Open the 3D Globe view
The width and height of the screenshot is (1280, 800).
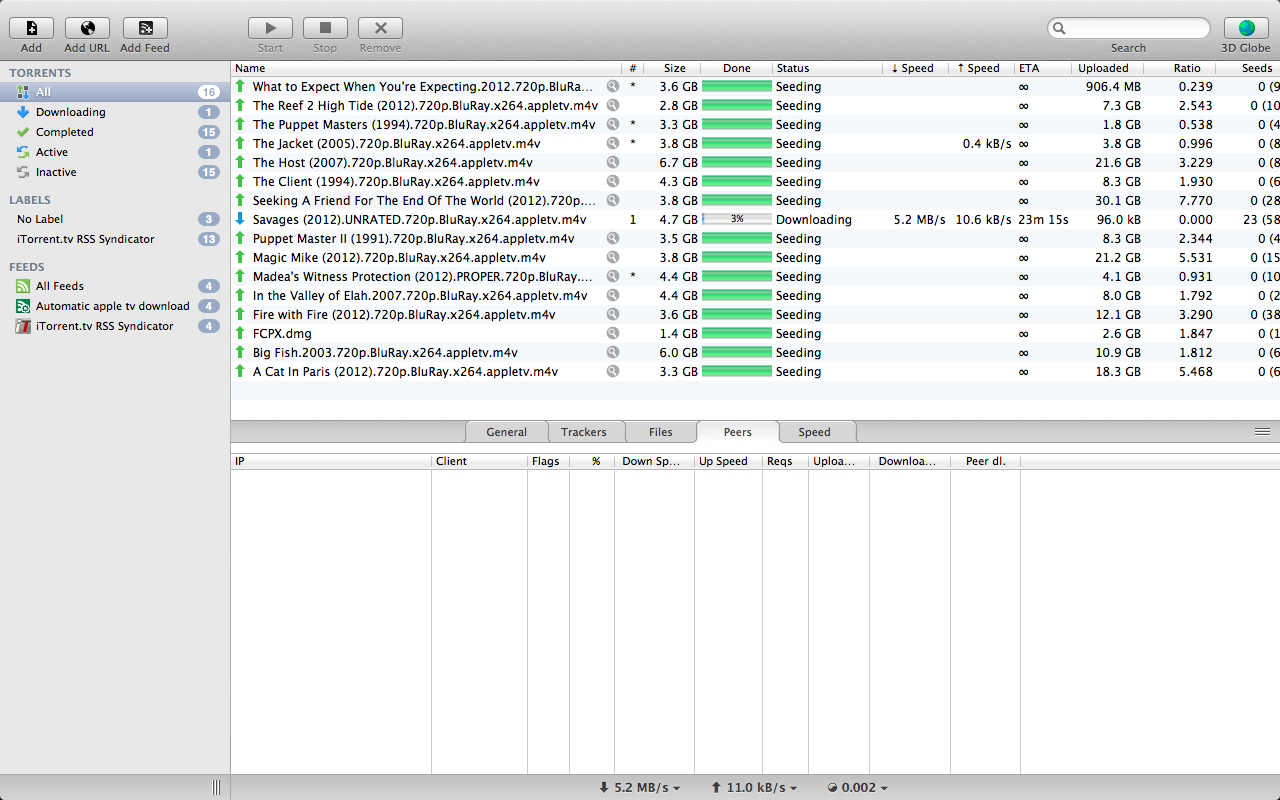point(1246,28)
